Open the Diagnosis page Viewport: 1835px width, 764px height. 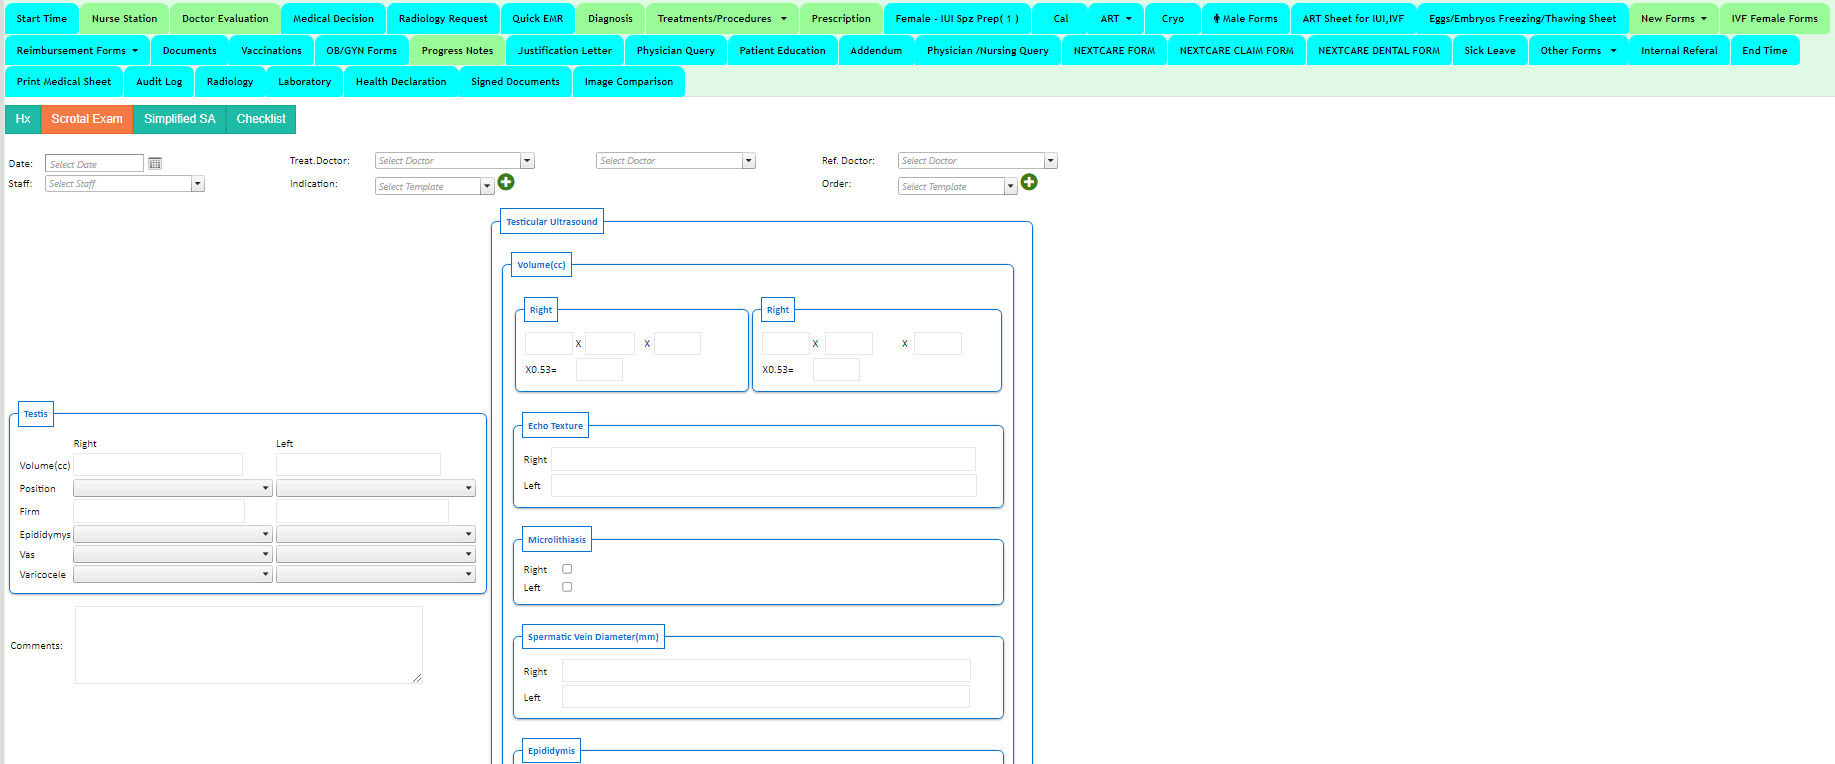[x=610, y=19]
